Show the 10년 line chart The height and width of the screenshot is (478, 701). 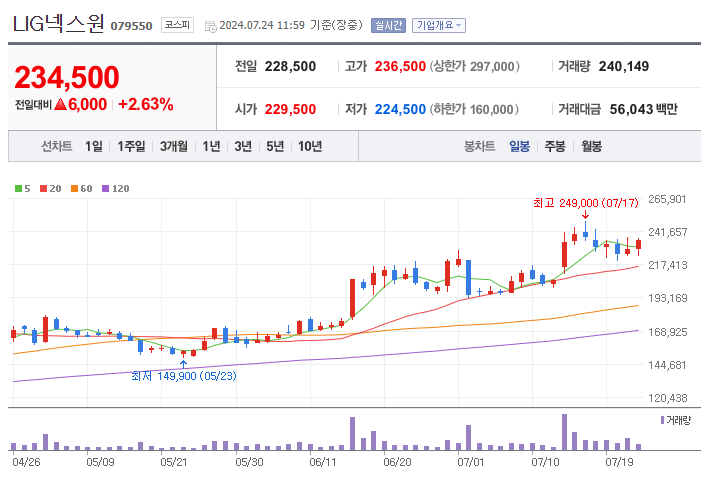point(310,146)
